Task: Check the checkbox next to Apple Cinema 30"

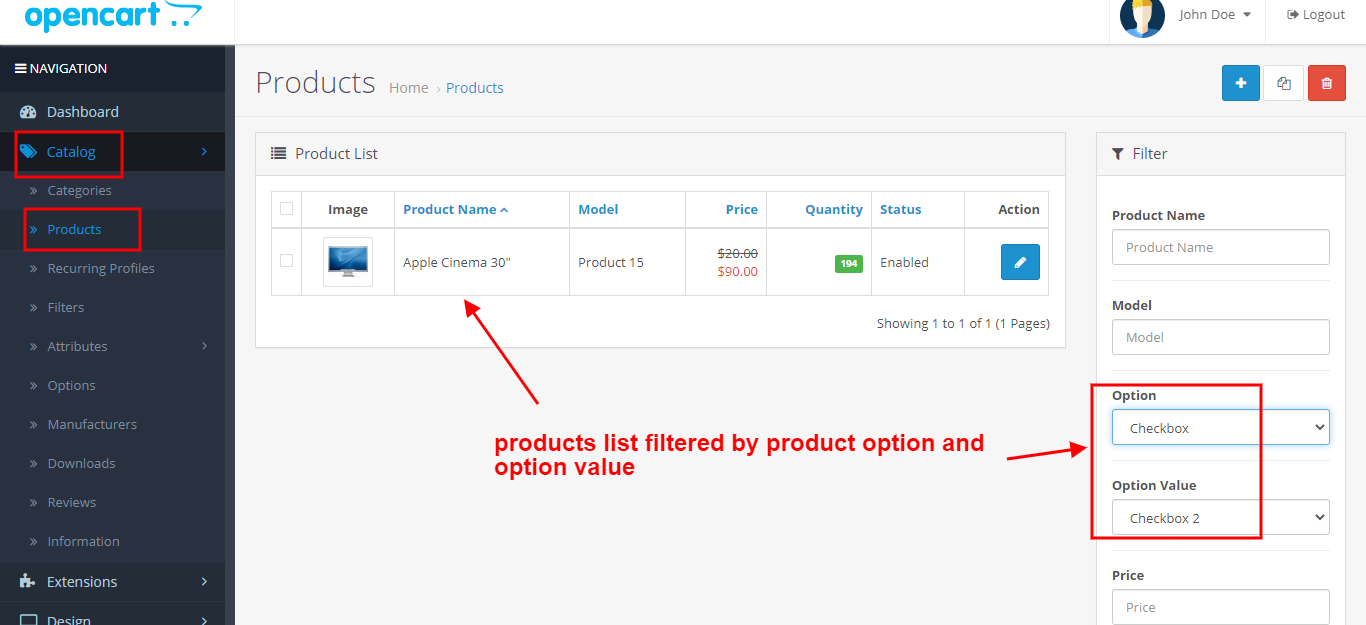Action: click(286, 261)
